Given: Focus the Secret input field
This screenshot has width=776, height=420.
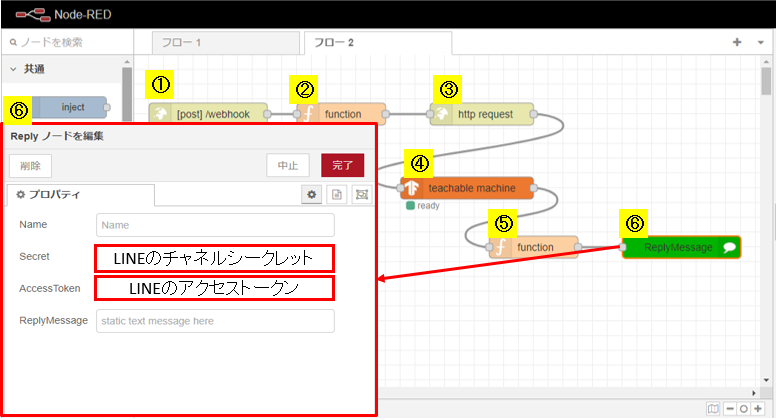Looking at the screenshot, I should [x=214, y=258].
